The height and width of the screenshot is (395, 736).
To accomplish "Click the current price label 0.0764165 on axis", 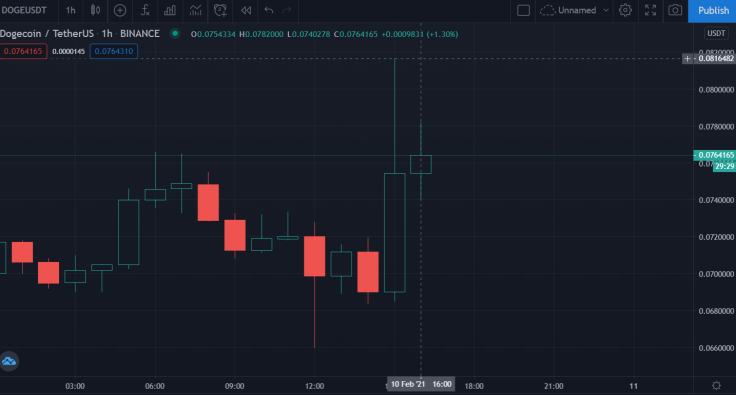I will point(715,155).
